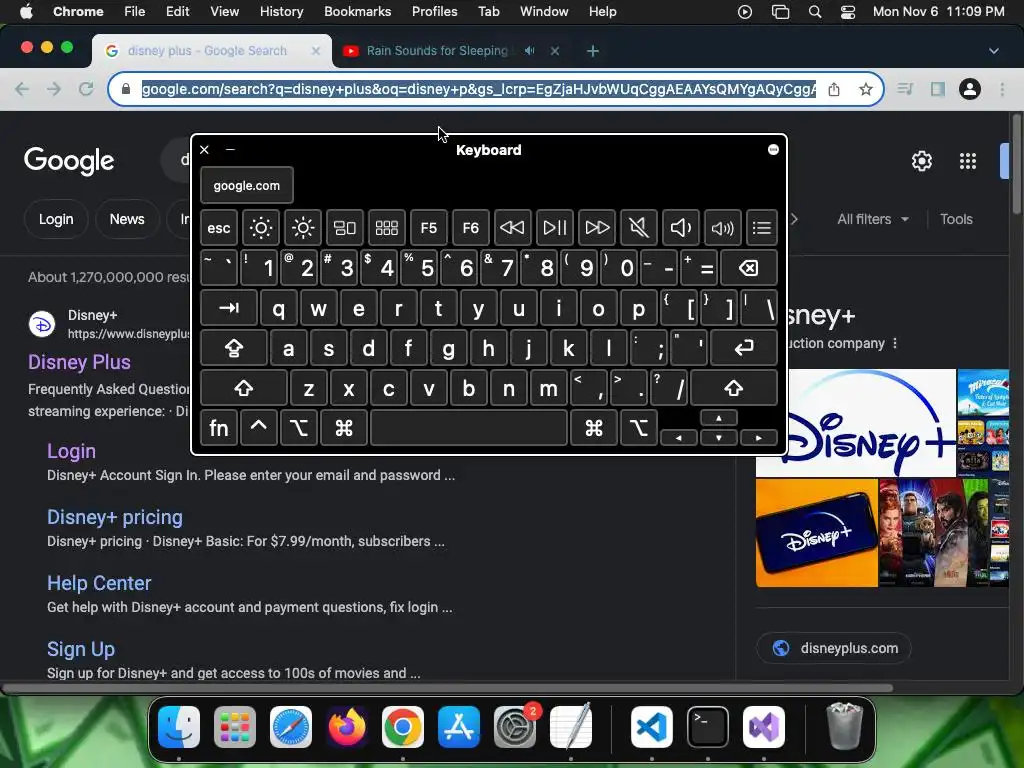Open the Sign Up sitelink

click(81, 649)
